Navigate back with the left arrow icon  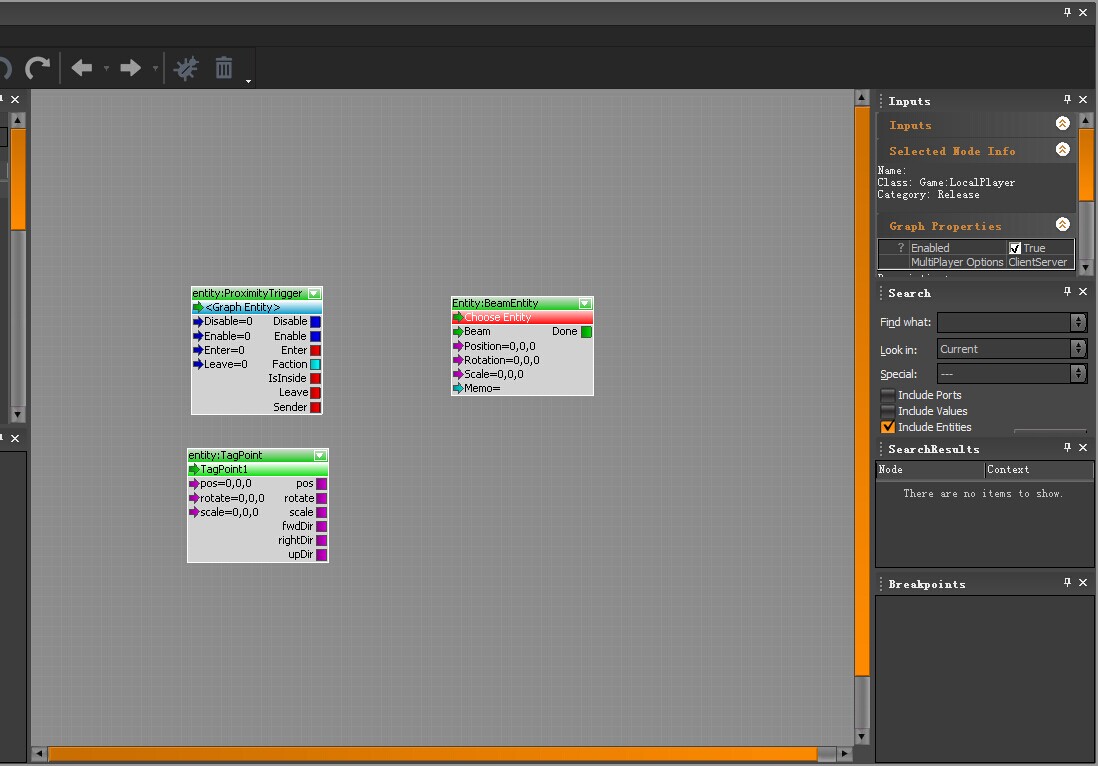pos(82,68)
